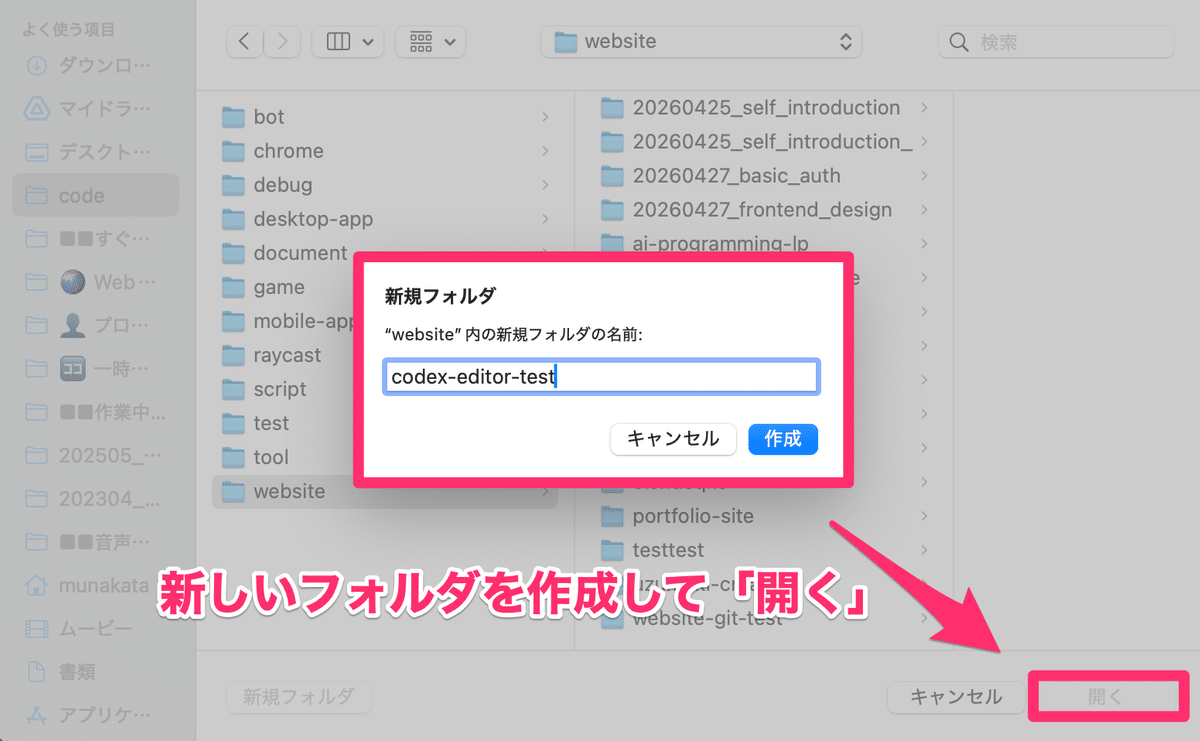This screenshot has width=1200, height=741.
Task: Select the testtest folder
Action: (766, 550)
